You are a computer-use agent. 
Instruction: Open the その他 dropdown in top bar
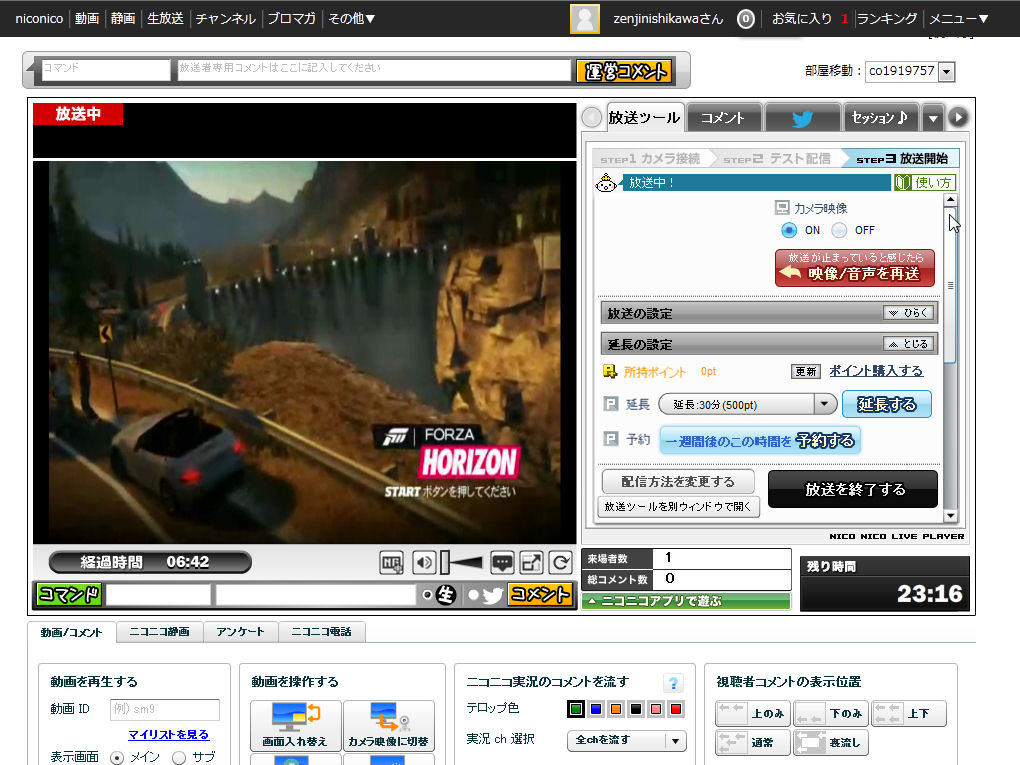pos(351,19)
